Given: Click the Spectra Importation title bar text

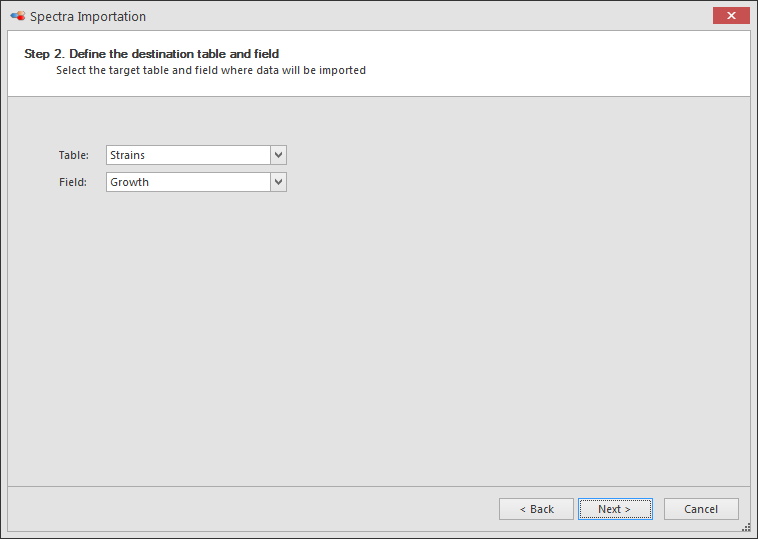Looking at the screenshot, I should [87, 16].
